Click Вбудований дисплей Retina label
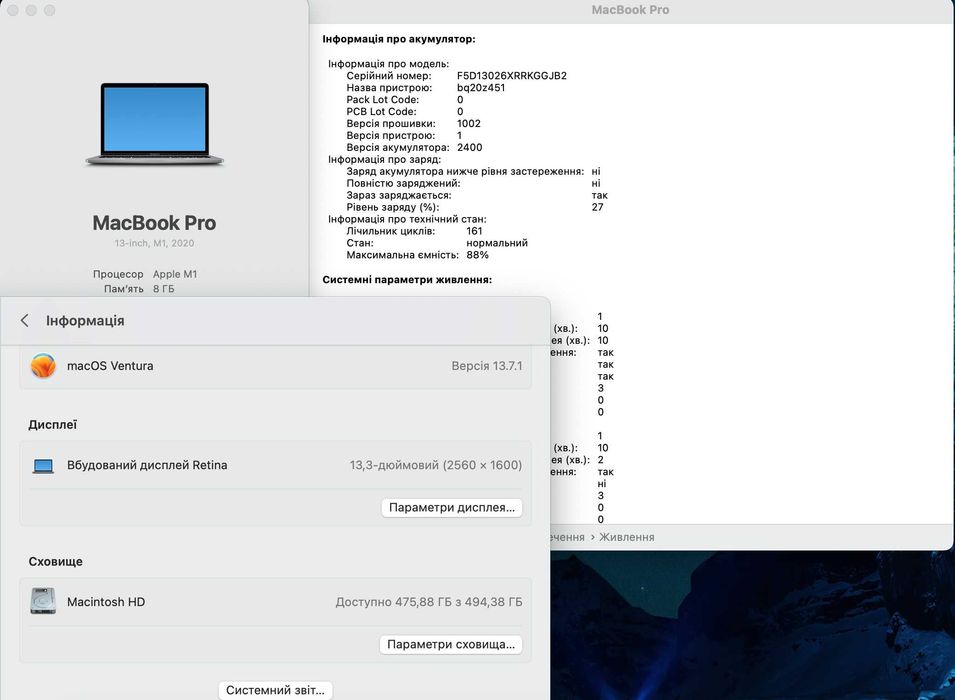Viewport: 955px width, 700px height. pyautogui.click(x=147, y=465)
